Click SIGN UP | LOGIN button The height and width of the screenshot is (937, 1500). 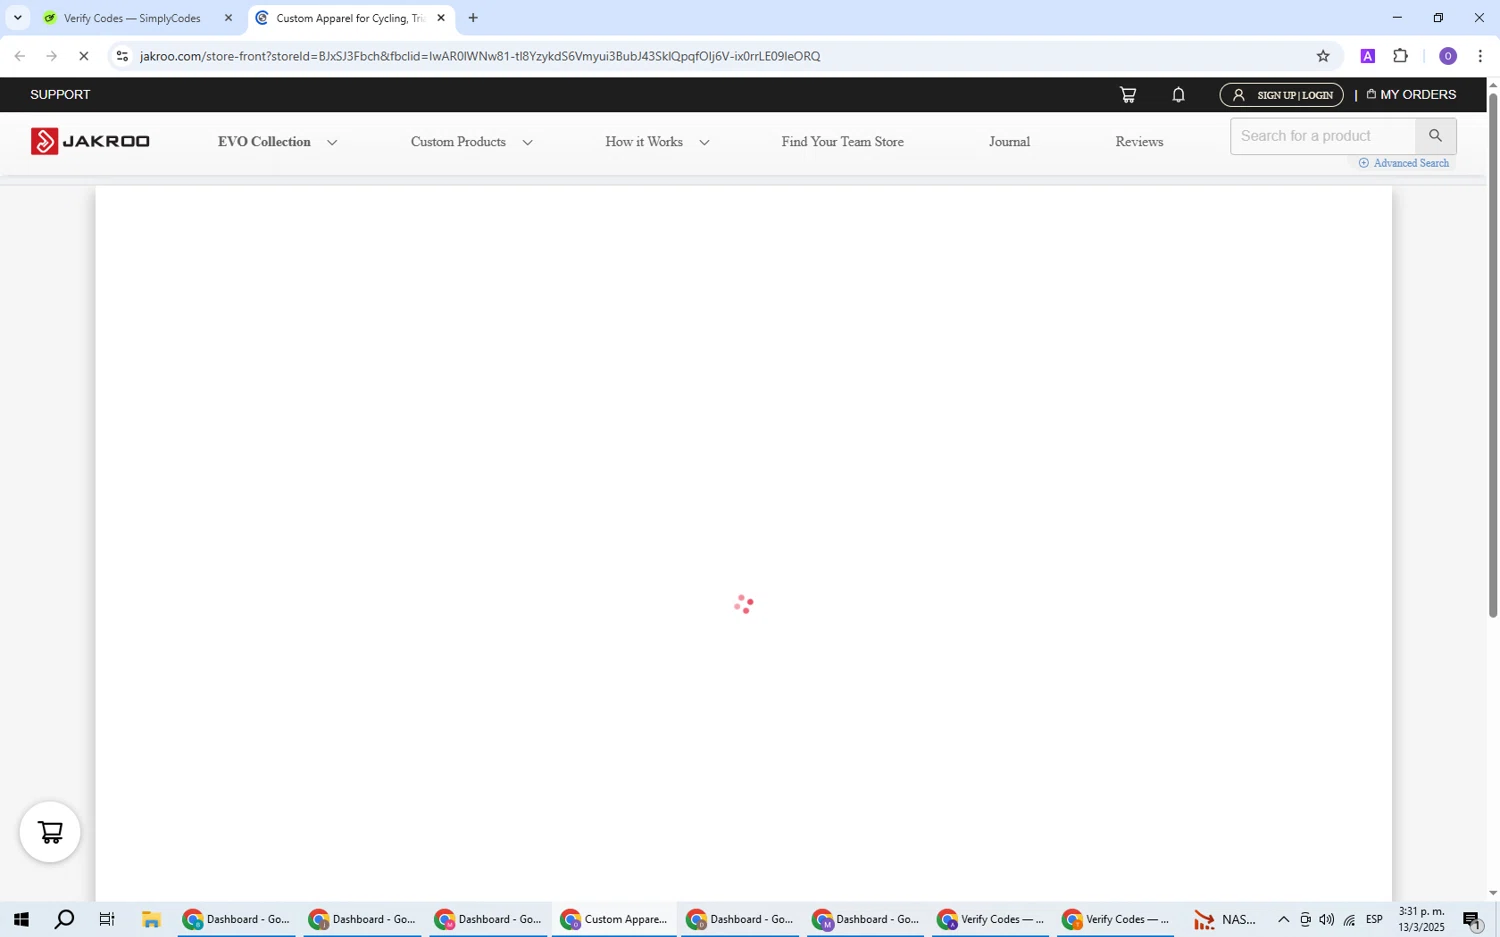pyautogui.click(x=1281, y=95)
